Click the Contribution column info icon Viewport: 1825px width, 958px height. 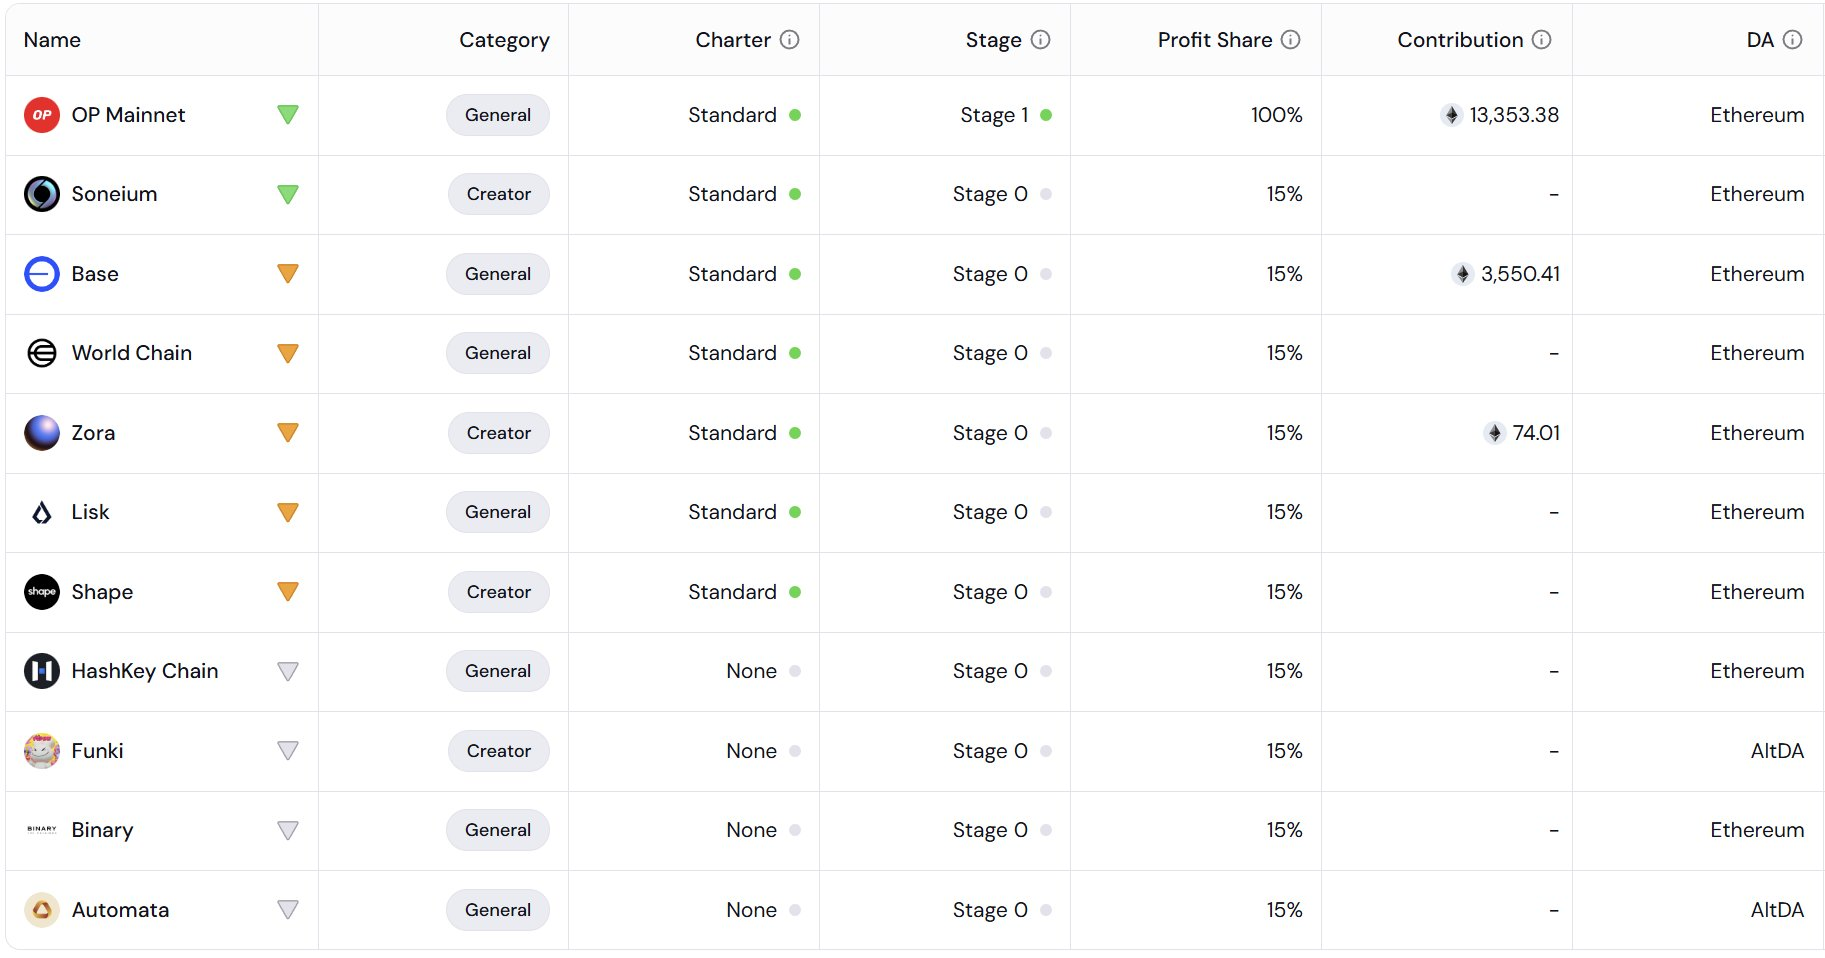[1542, 40]
